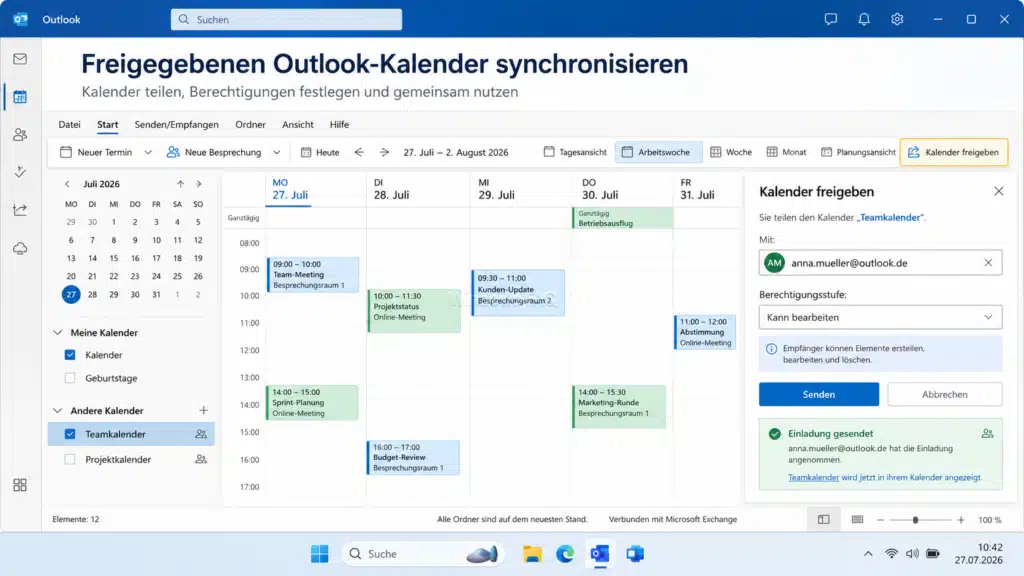The image size is (1024, 576).
Task: Zoom in with plus icon in status bar
Action: tap(961, 520)
